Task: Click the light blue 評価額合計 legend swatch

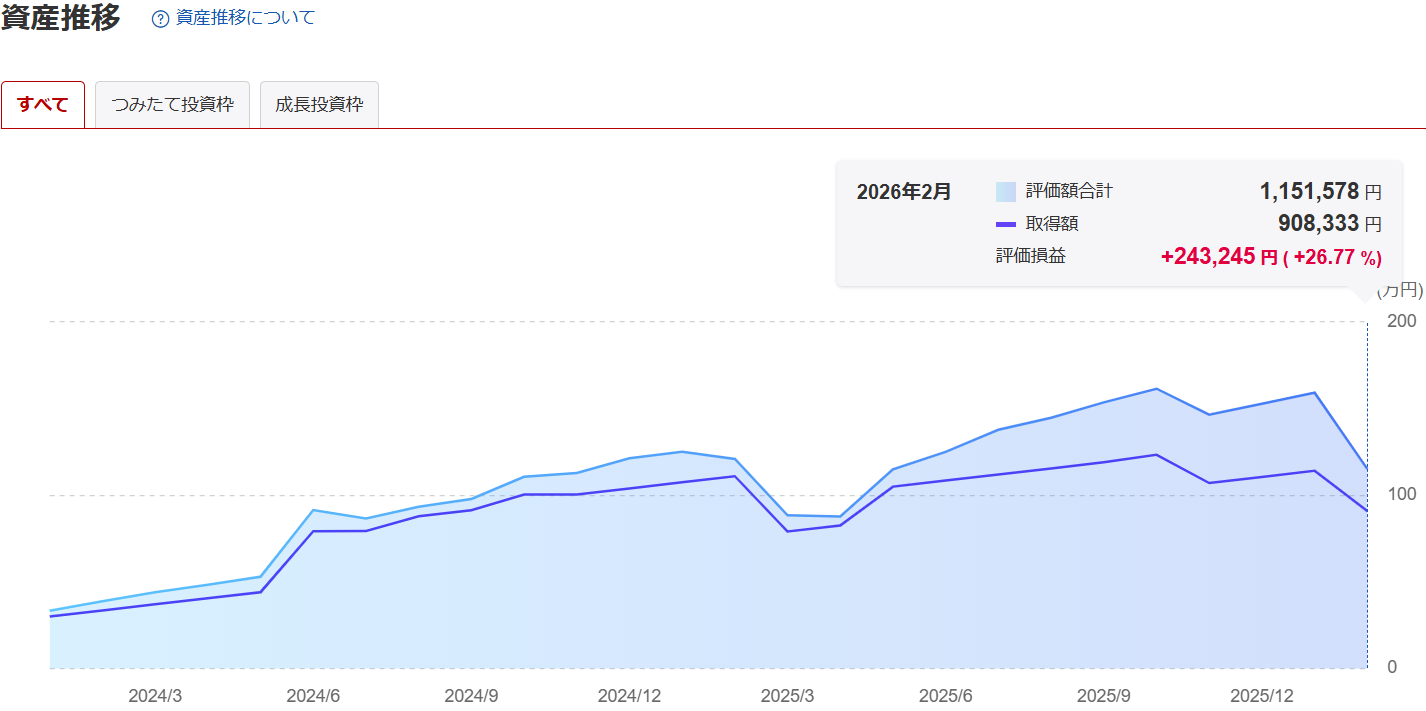Action: [x=1005, y=191]
